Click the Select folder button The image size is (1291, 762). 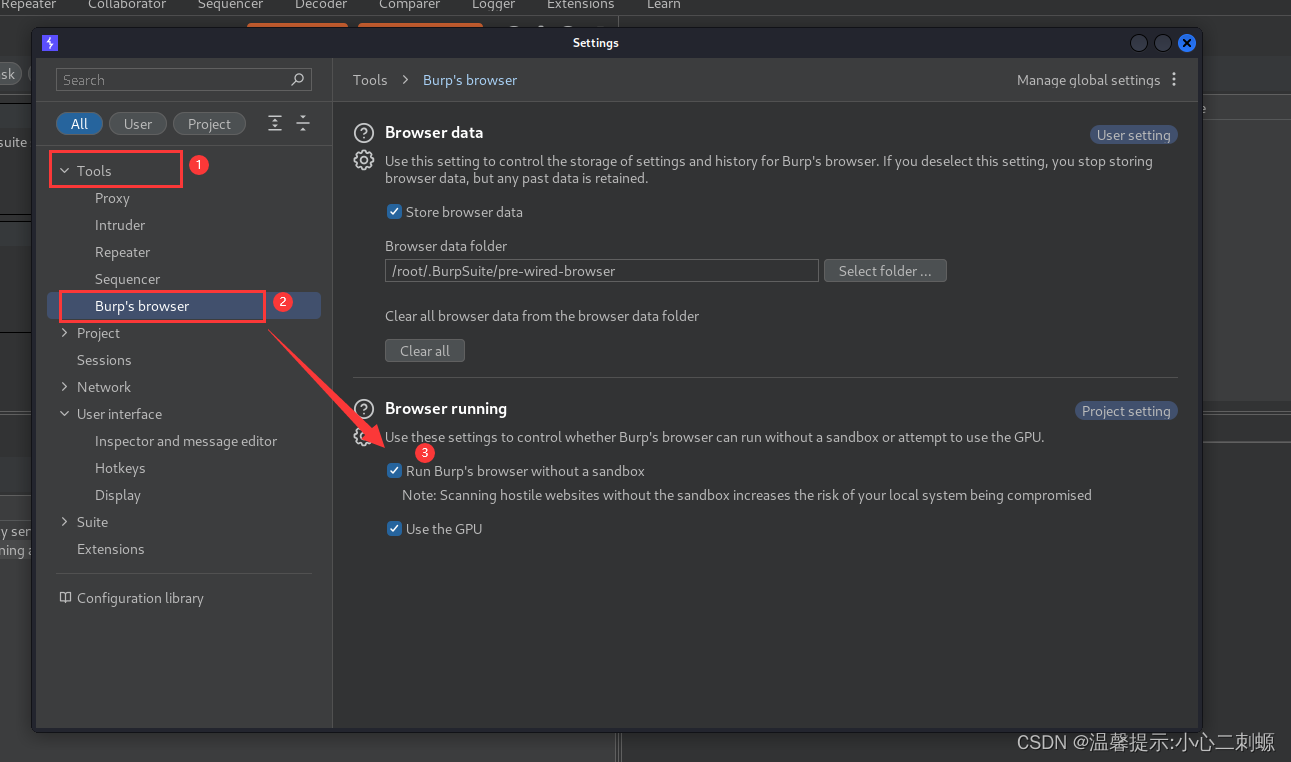[885, 271]
